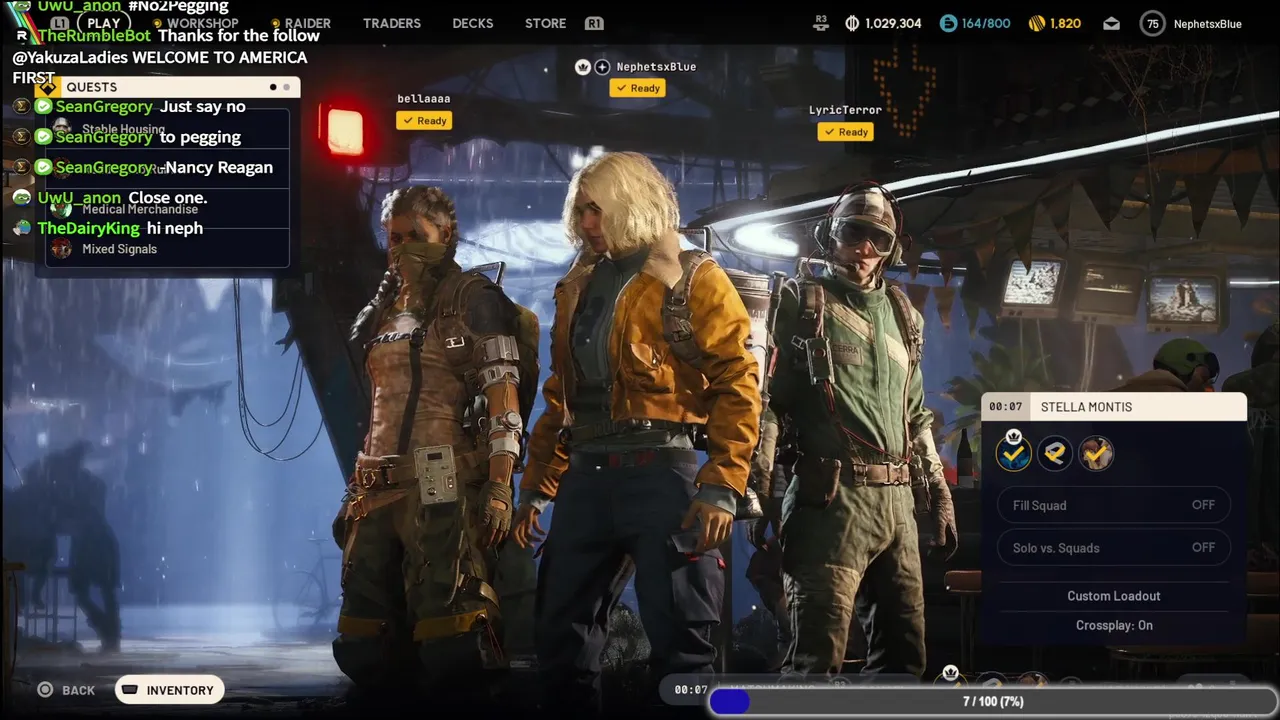Click the touchpad icon on INVENTORY button

(x=130, y=689)
